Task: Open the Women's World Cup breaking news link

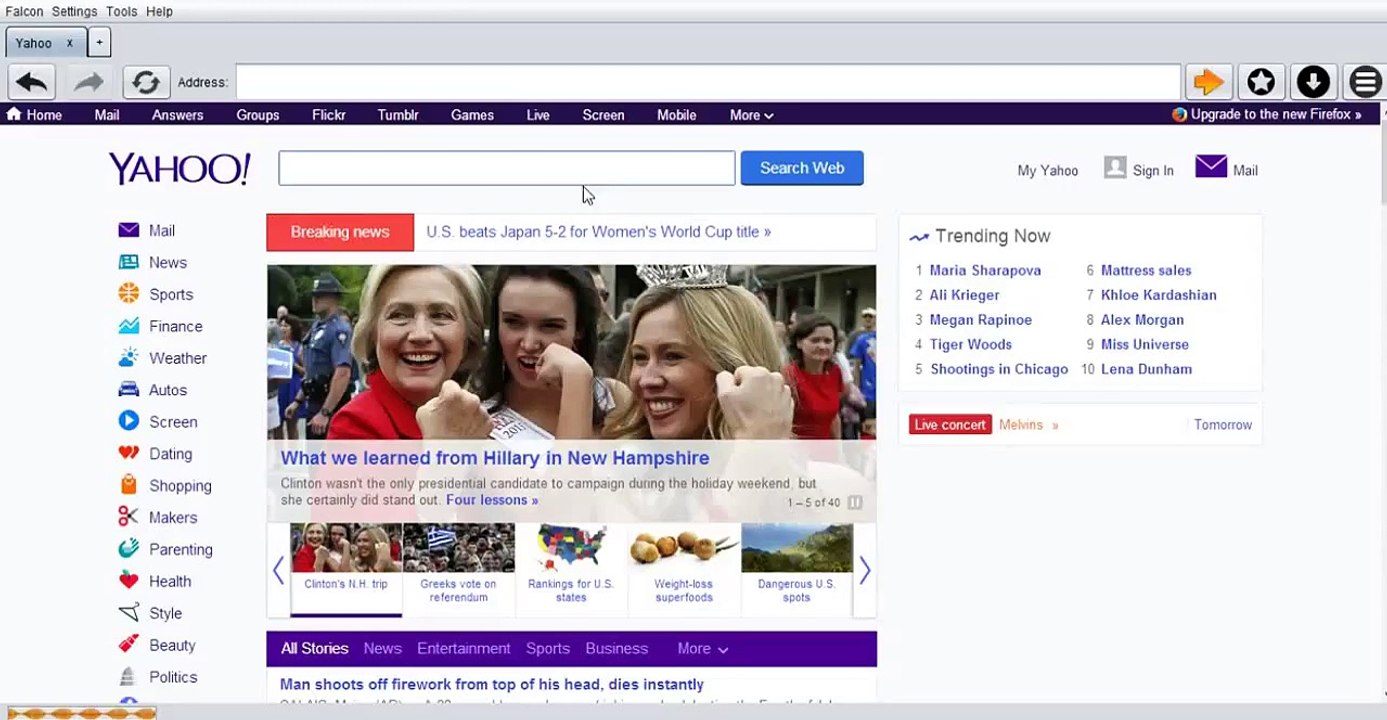Action: [599, 232]
